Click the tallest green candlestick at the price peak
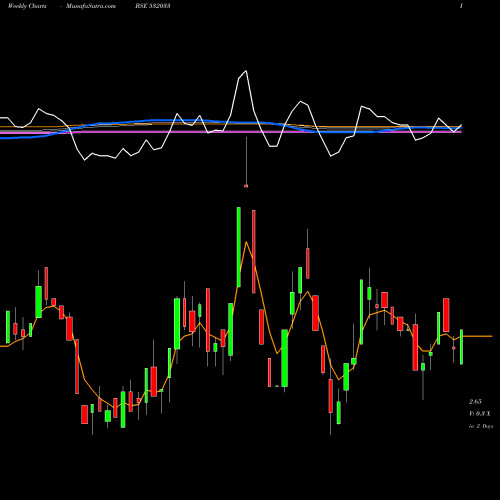This screenshot has width=500, height=500. [x=239, y=247]
